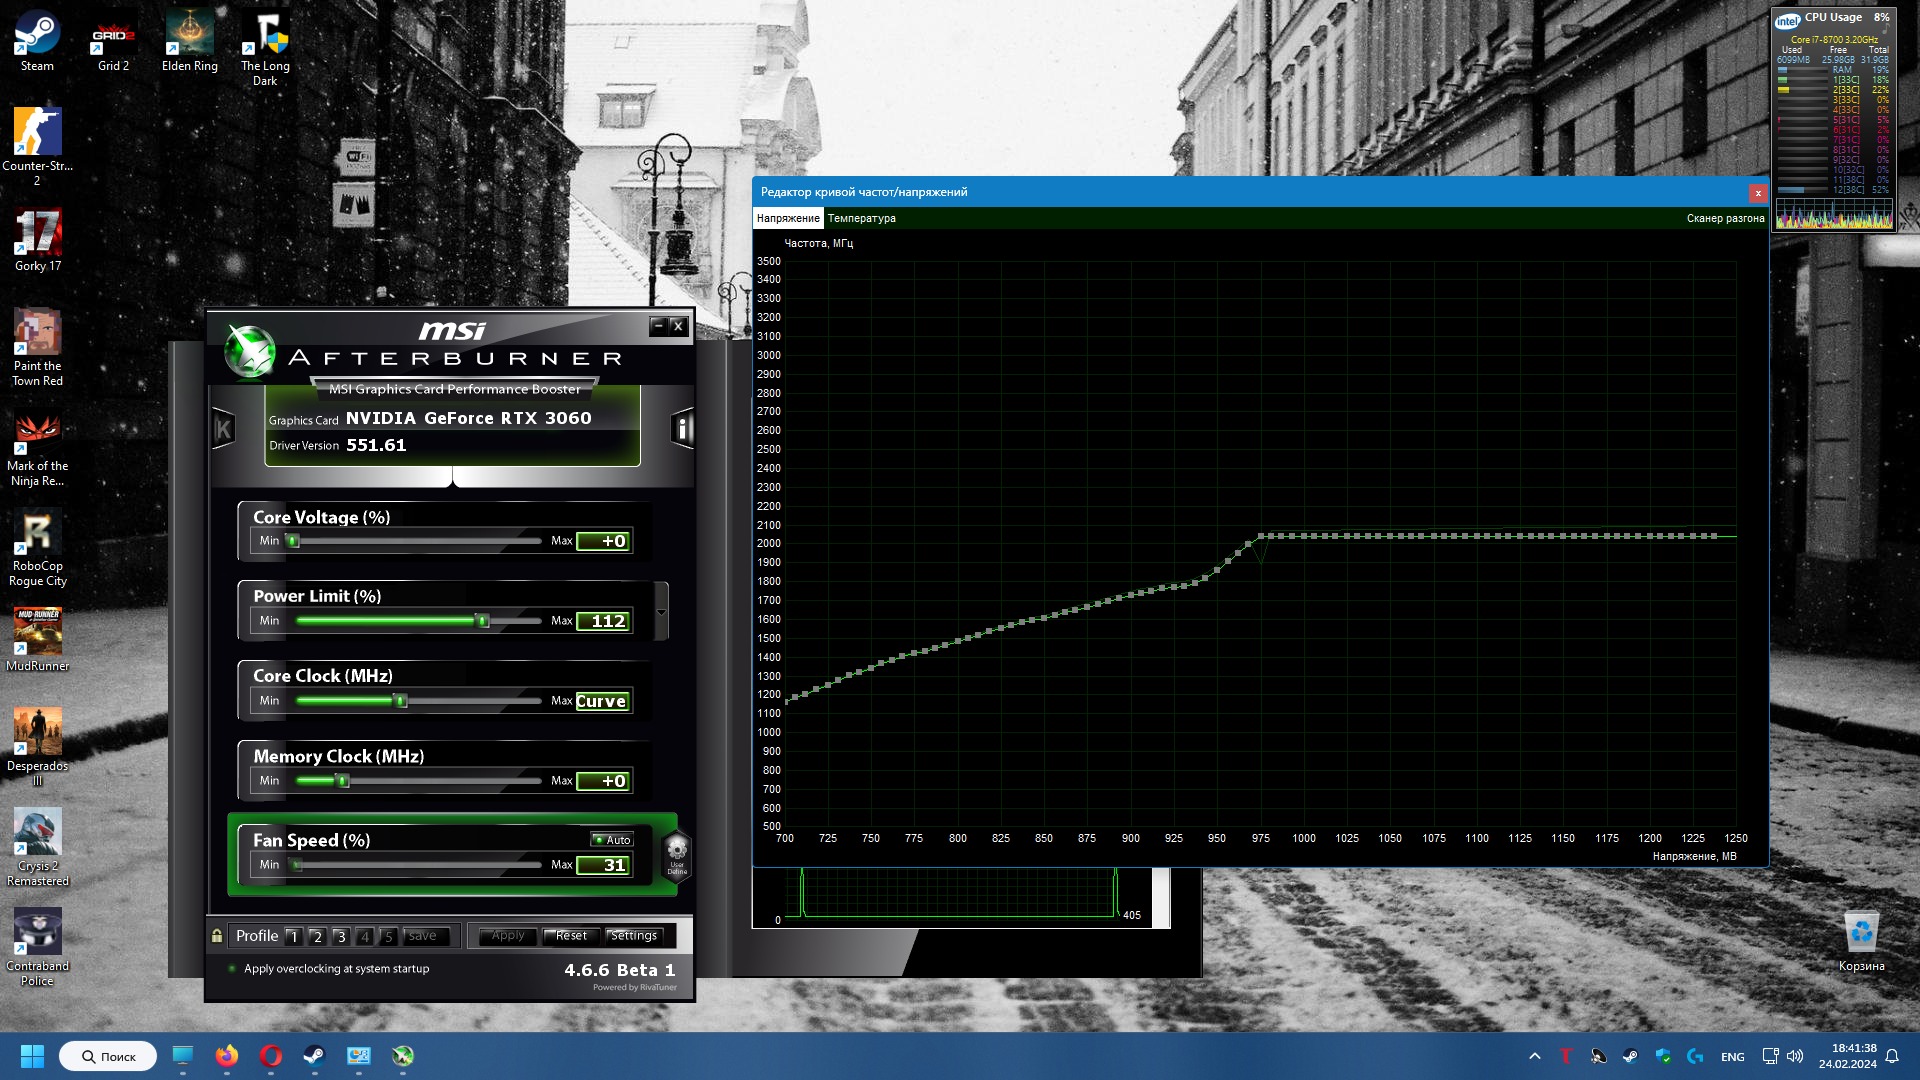
Task: Switch to the Температура tab
Action: (861, 218)
